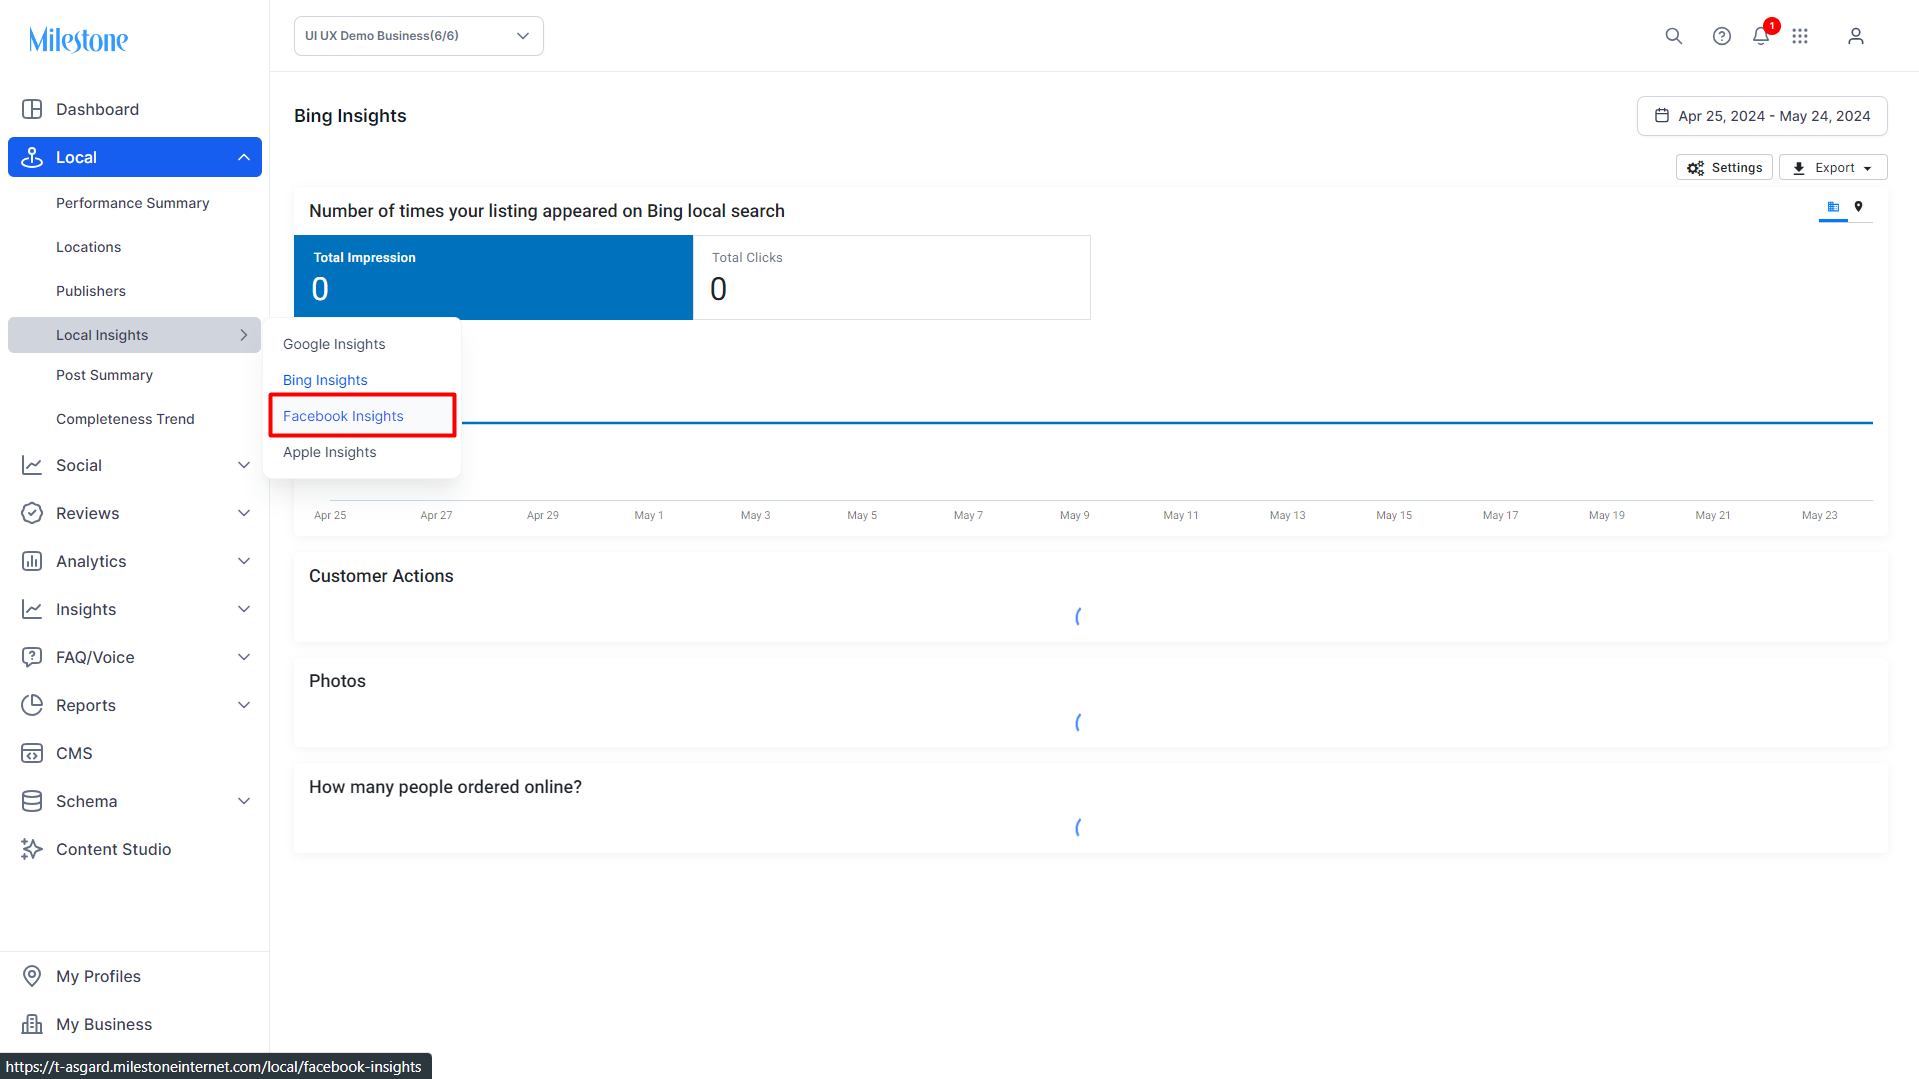This screenshot has width=1919, height=1079.
Task: Open the apps grid launcher
Action: [1800, 36]
